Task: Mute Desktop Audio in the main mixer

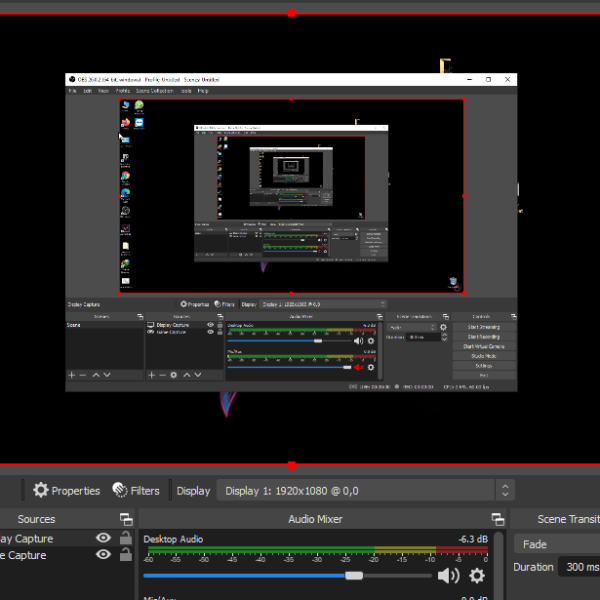Action: click(x=448, y=575)
